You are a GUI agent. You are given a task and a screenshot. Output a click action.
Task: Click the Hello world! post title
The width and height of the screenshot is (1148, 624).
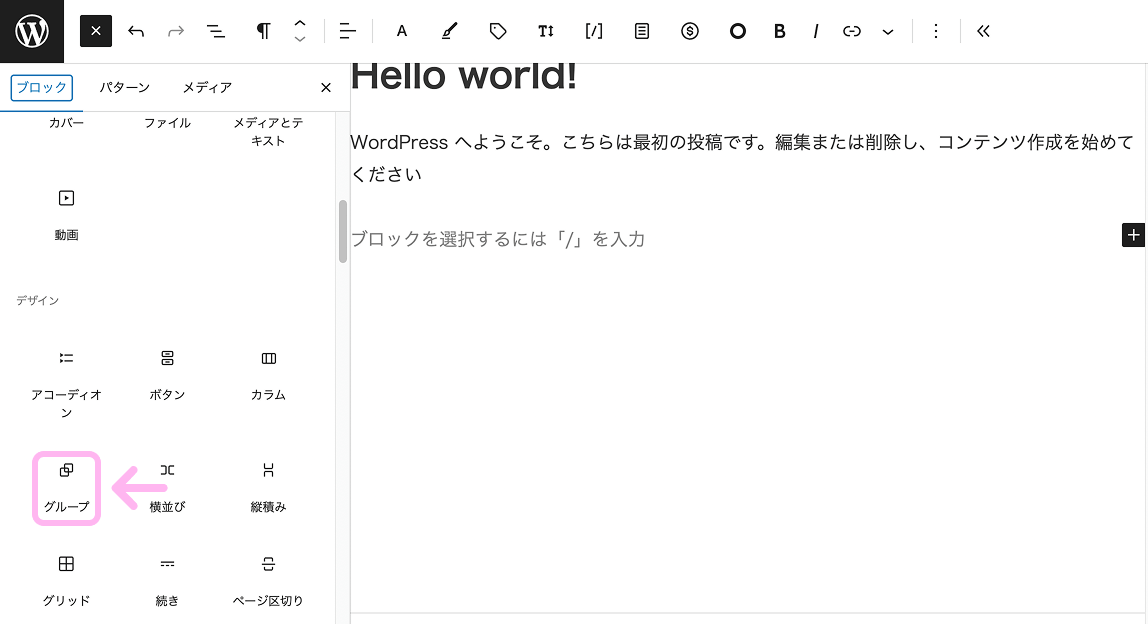click(463, 76)
